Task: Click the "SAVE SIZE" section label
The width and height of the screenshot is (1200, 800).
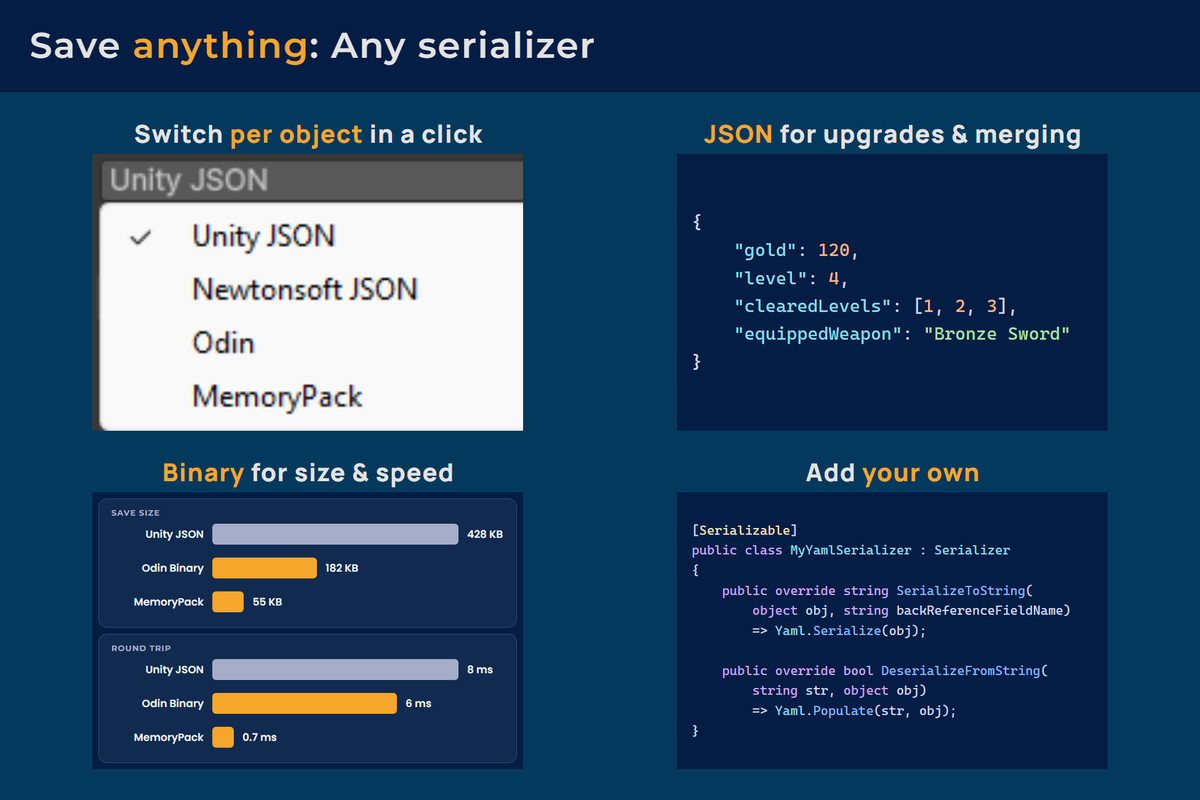Action: tap(136, 513)
